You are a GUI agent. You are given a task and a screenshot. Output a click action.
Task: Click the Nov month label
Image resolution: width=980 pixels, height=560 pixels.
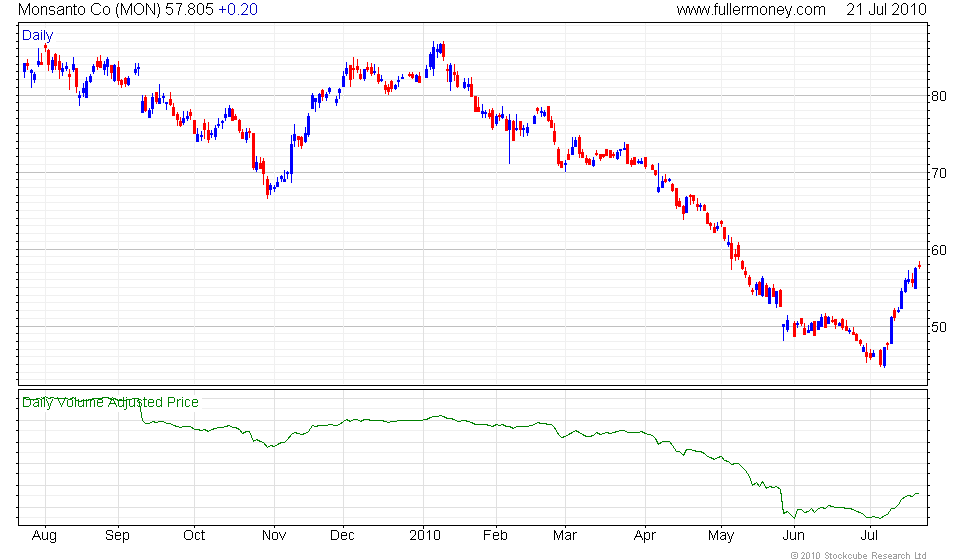[274, 536]
